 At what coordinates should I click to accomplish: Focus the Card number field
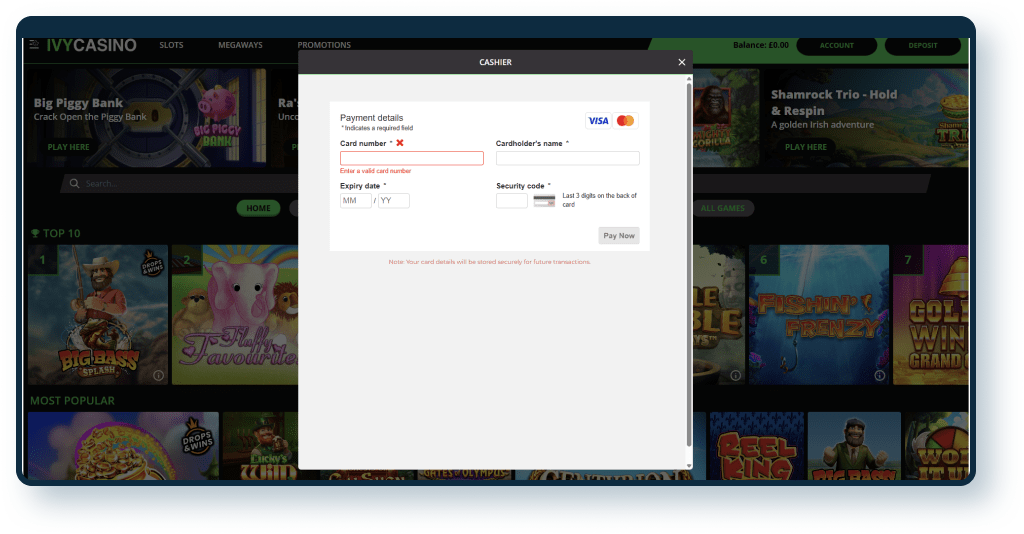[x=411, y=158]
